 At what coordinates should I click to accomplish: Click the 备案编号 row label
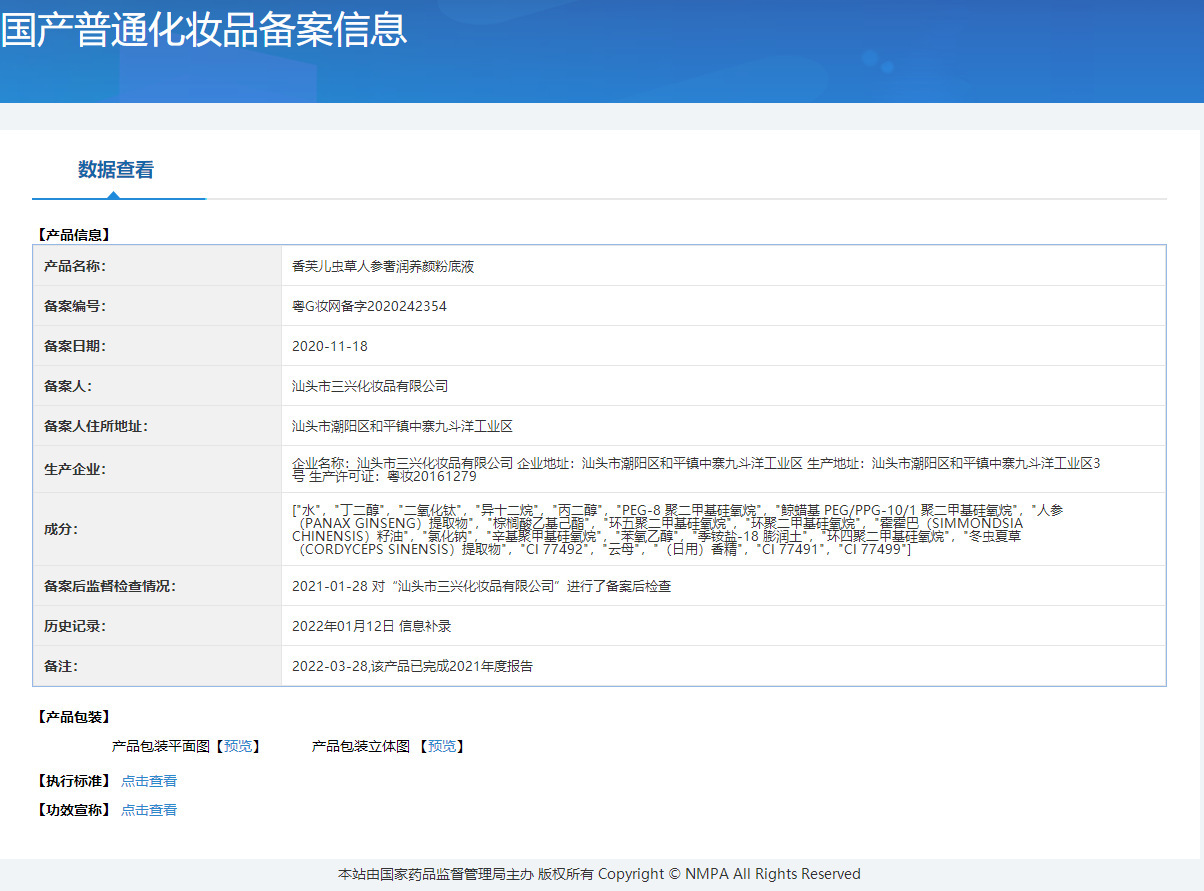click(74, 306)
